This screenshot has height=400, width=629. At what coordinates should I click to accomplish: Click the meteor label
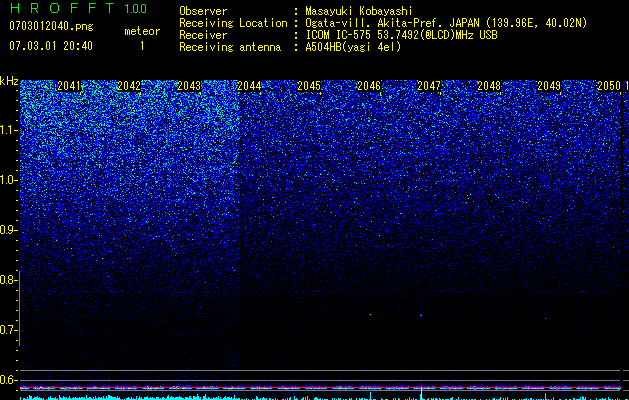coord(142,31)
